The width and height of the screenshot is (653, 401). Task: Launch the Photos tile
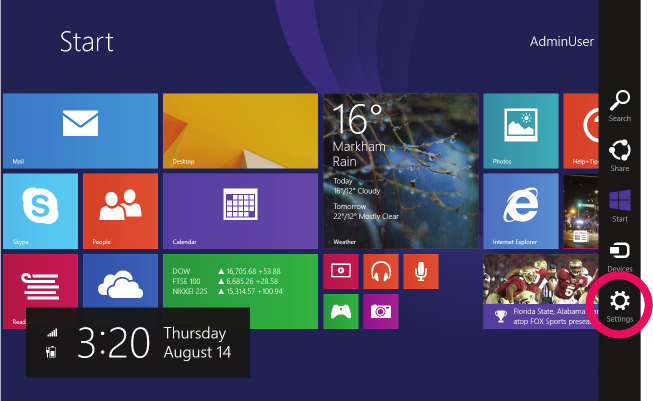(521, 131)
